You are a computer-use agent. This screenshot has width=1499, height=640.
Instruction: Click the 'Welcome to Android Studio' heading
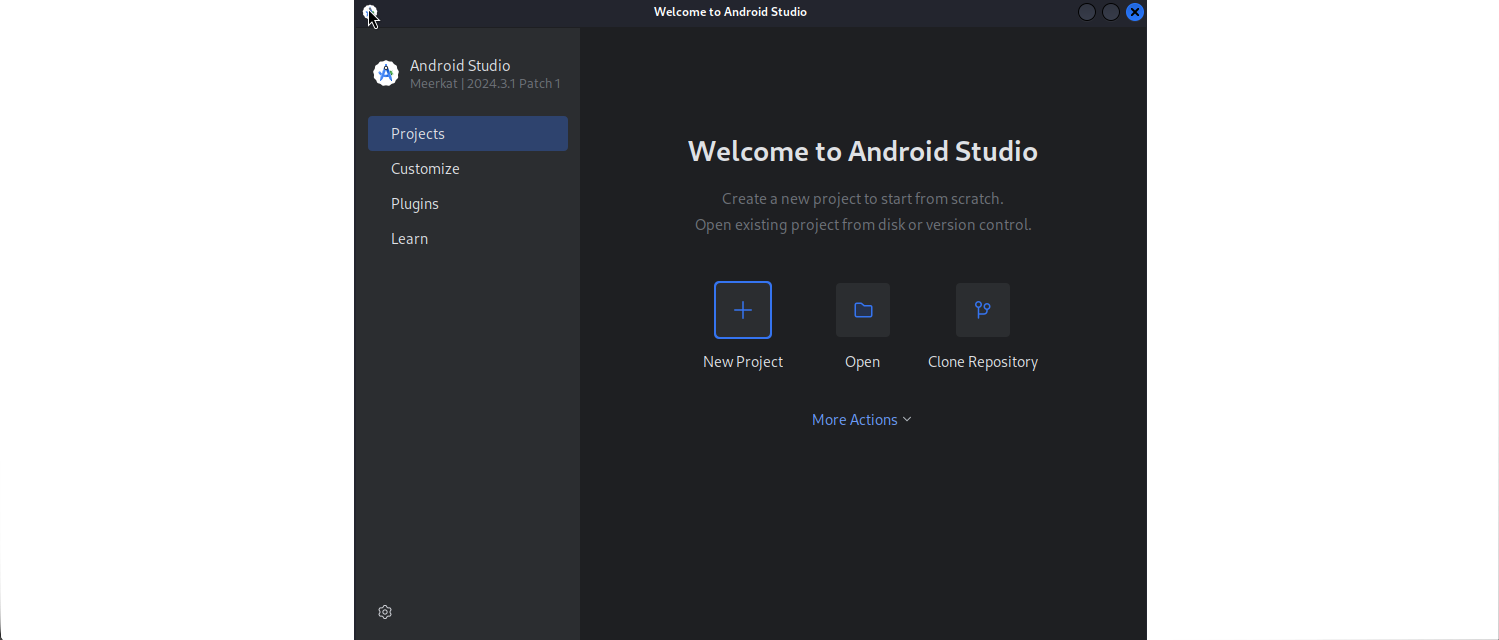click(x=863, y=151)
